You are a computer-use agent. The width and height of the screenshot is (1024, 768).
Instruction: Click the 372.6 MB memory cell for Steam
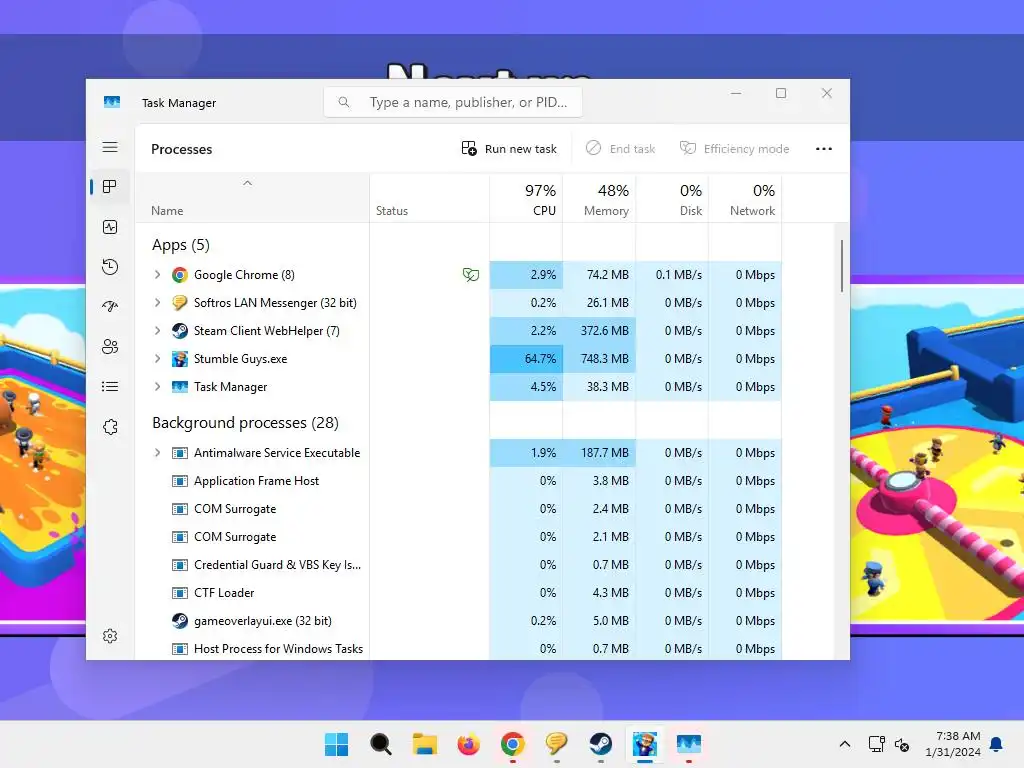click(600, 331)
